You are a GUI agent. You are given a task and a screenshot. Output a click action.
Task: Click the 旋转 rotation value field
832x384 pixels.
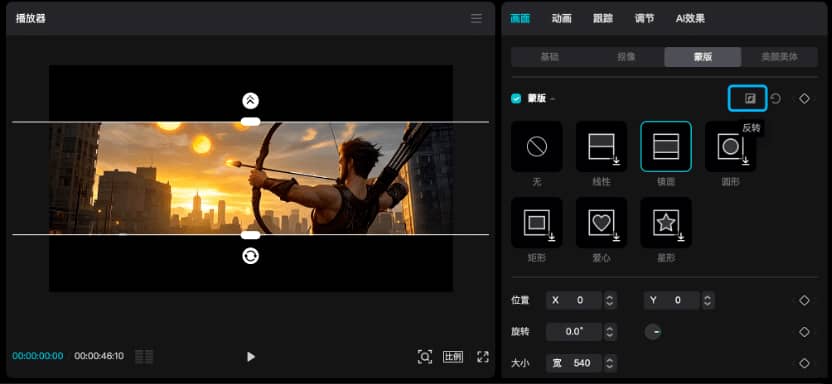574,332
